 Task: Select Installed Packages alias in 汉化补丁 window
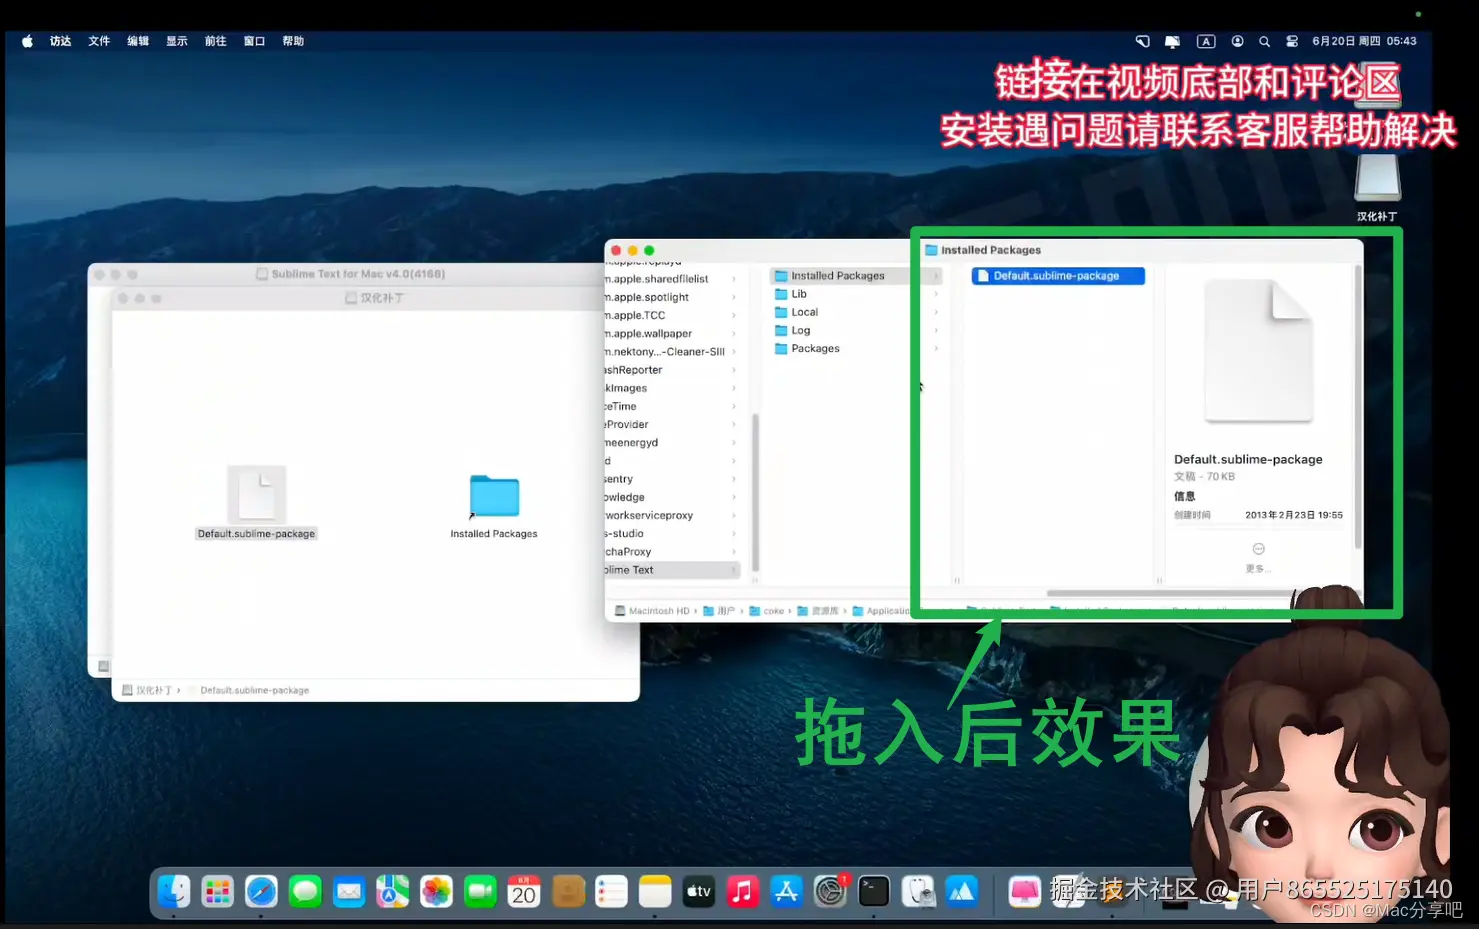tap(494, 507)
